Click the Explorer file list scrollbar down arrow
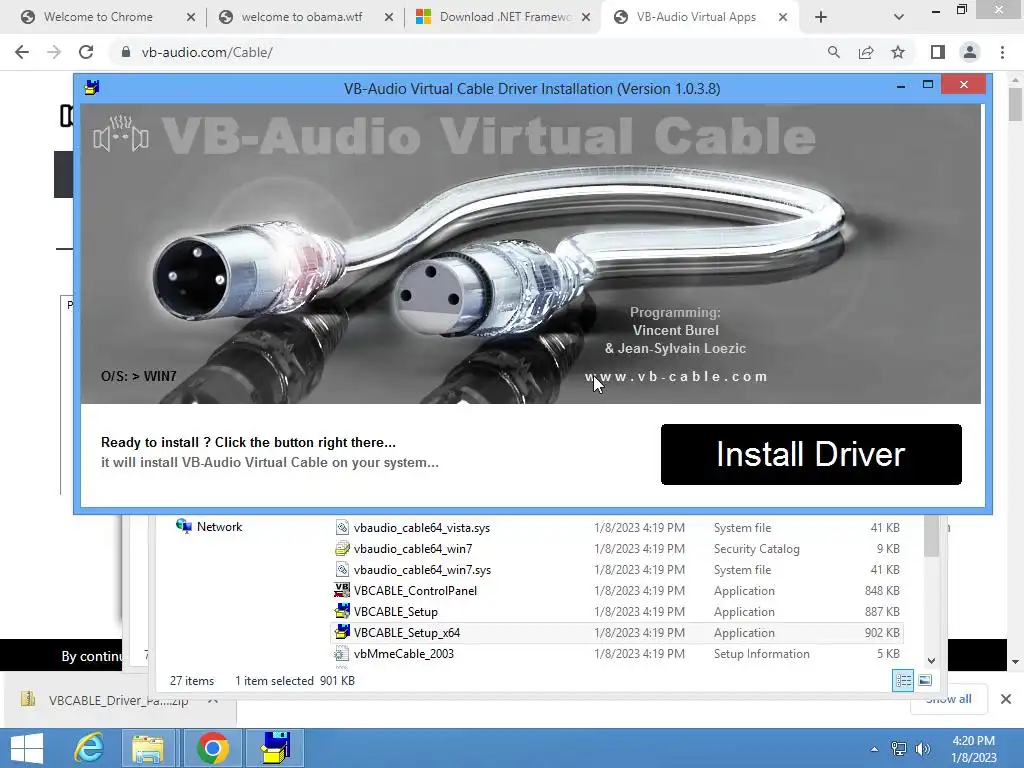 click(x=931, y=661)
